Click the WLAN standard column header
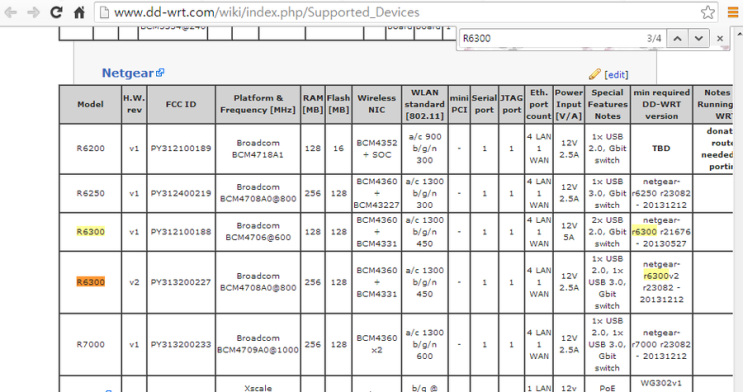Viewport: 743px width, 392px height. [x=425, y=104]
